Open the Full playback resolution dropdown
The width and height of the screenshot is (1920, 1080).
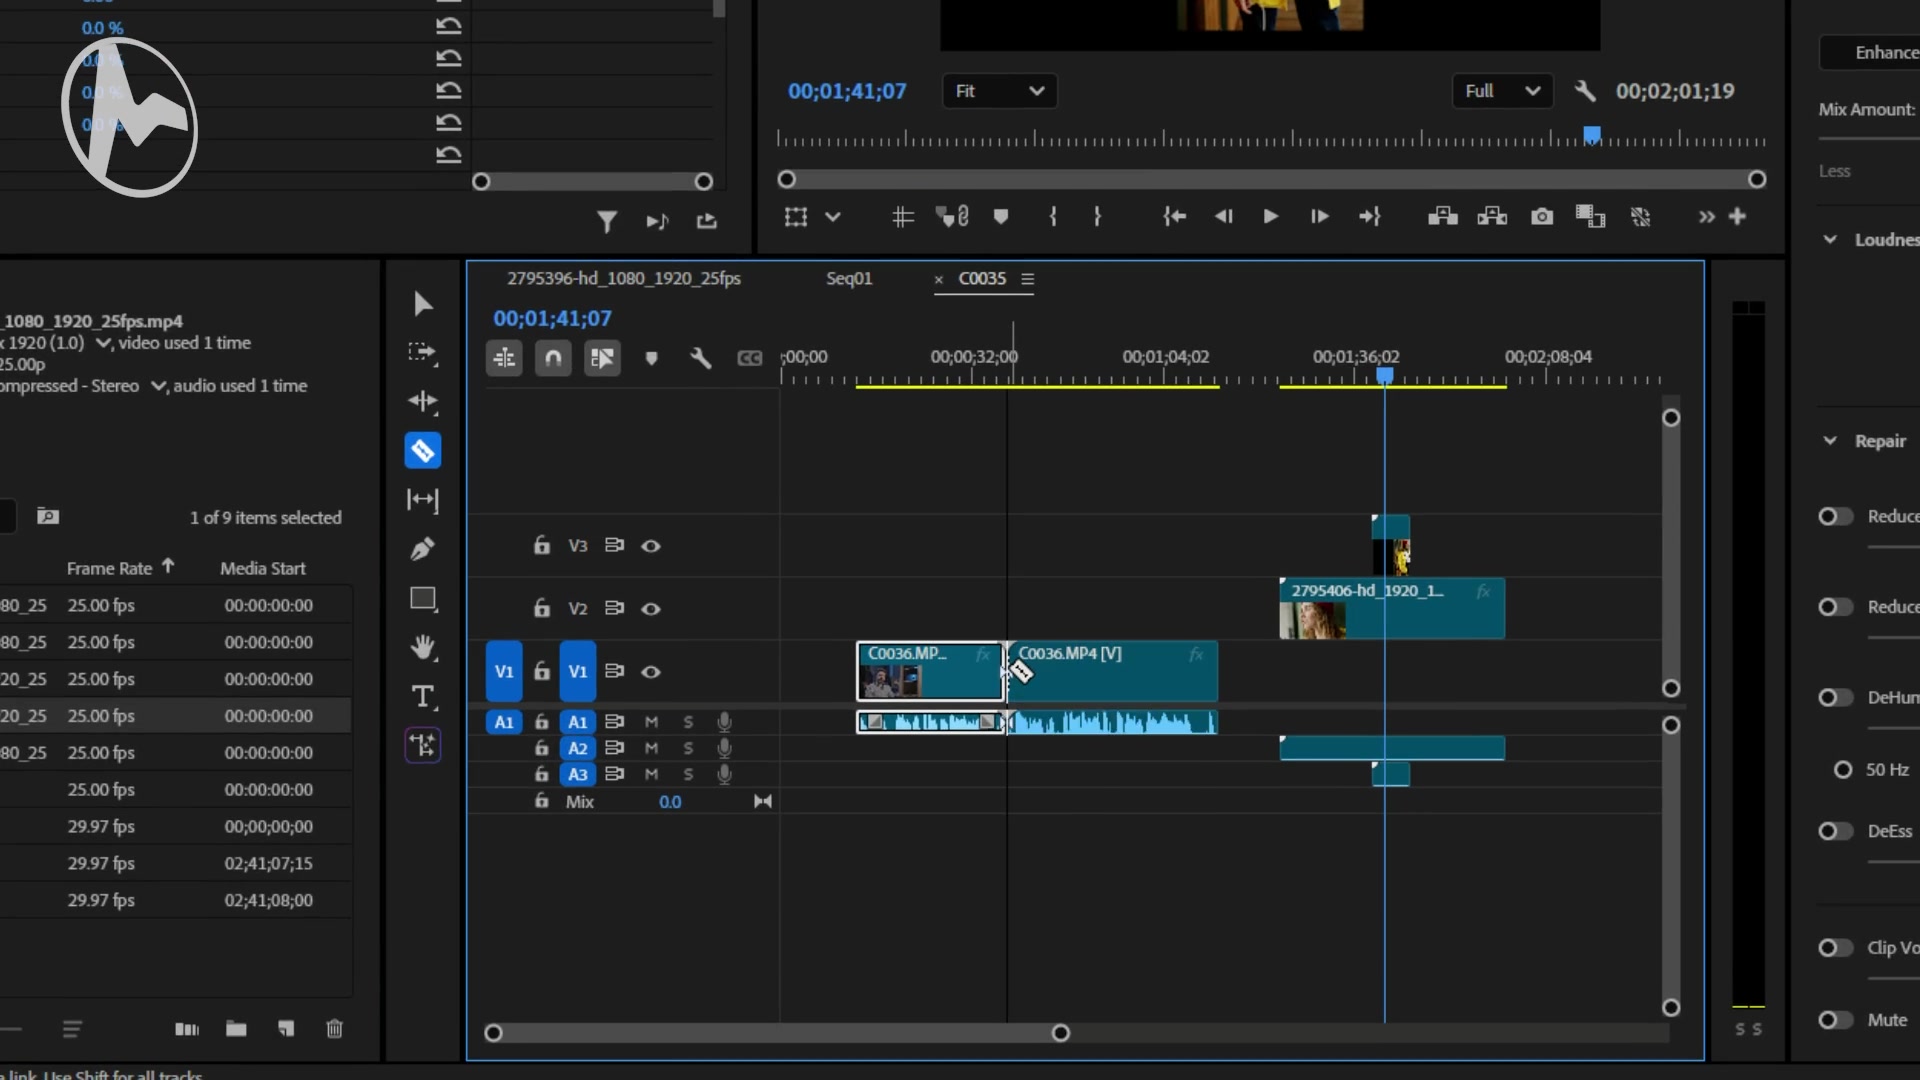1501,91
